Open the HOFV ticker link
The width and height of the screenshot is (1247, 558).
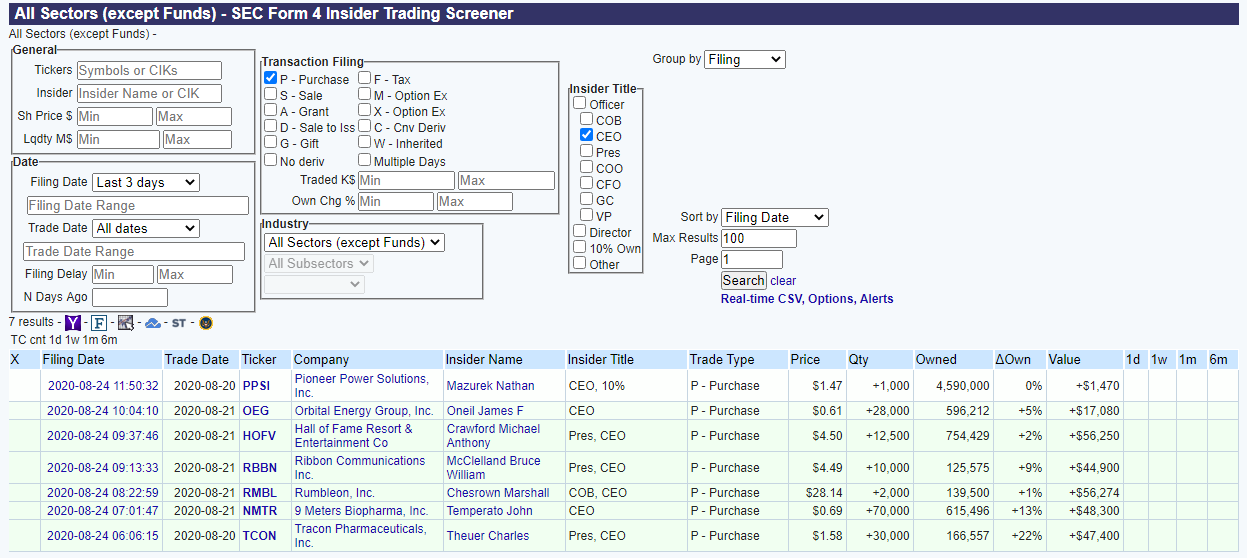pyautogui.click(x=258, y=435)
